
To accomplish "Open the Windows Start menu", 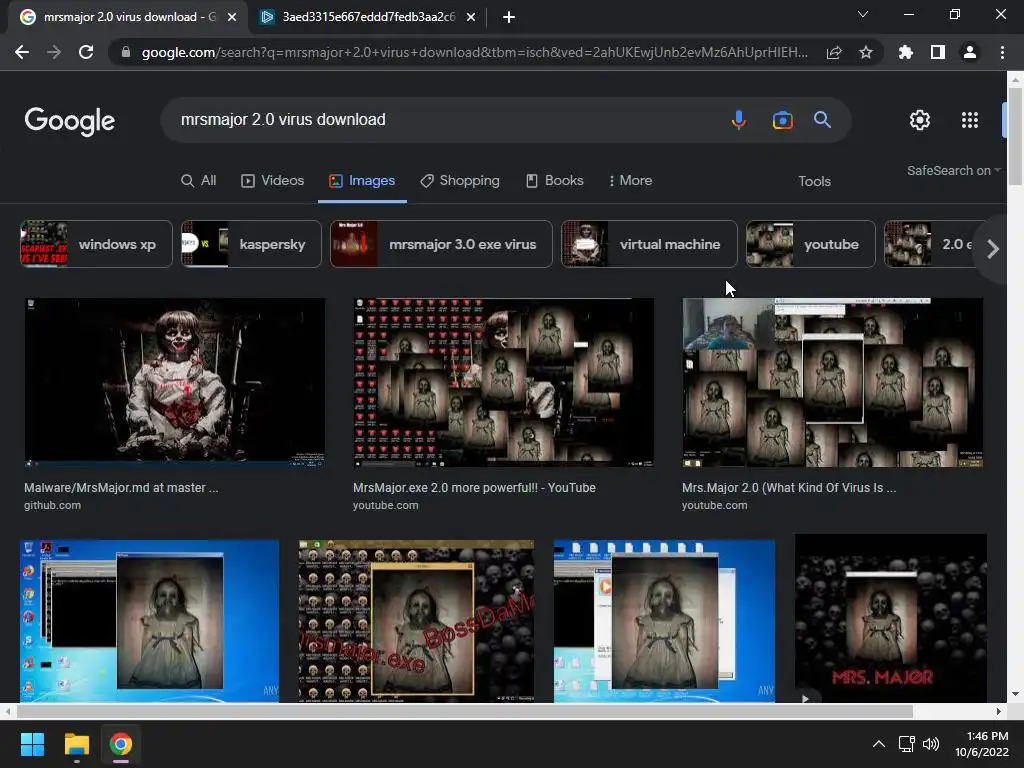I will (32, 744).
